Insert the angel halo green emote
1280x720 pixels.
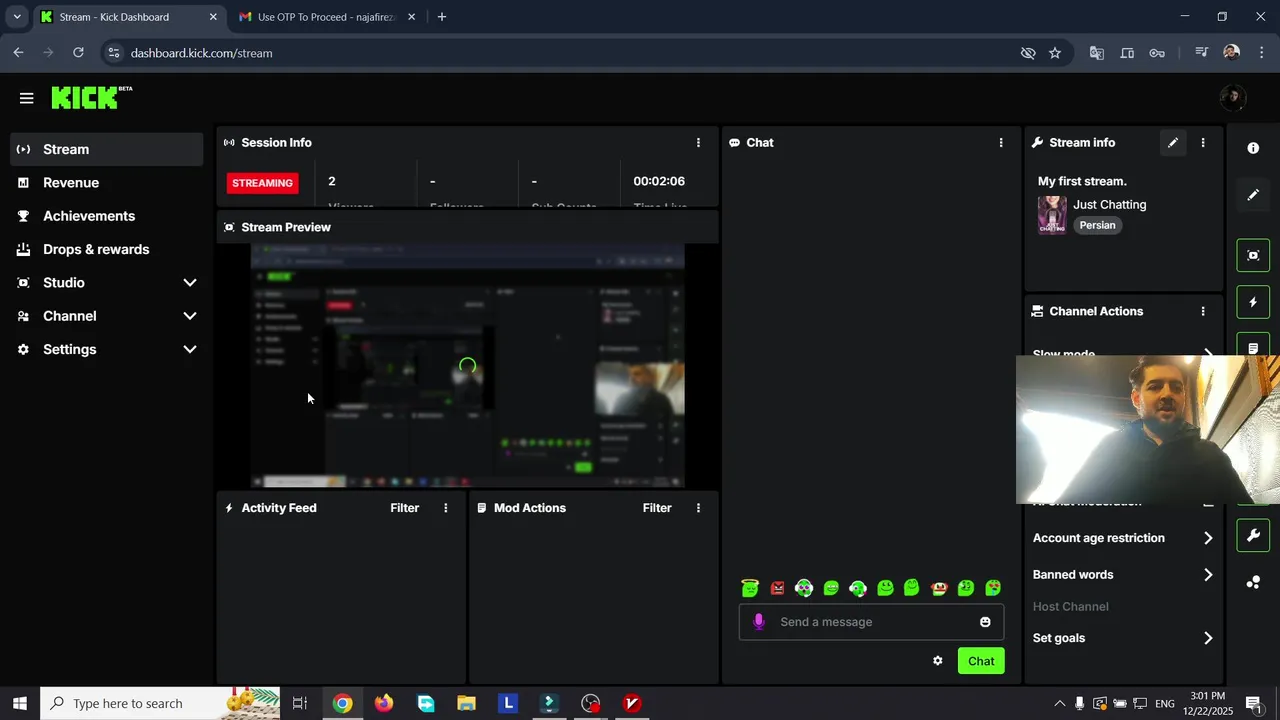tap(750, 588)
